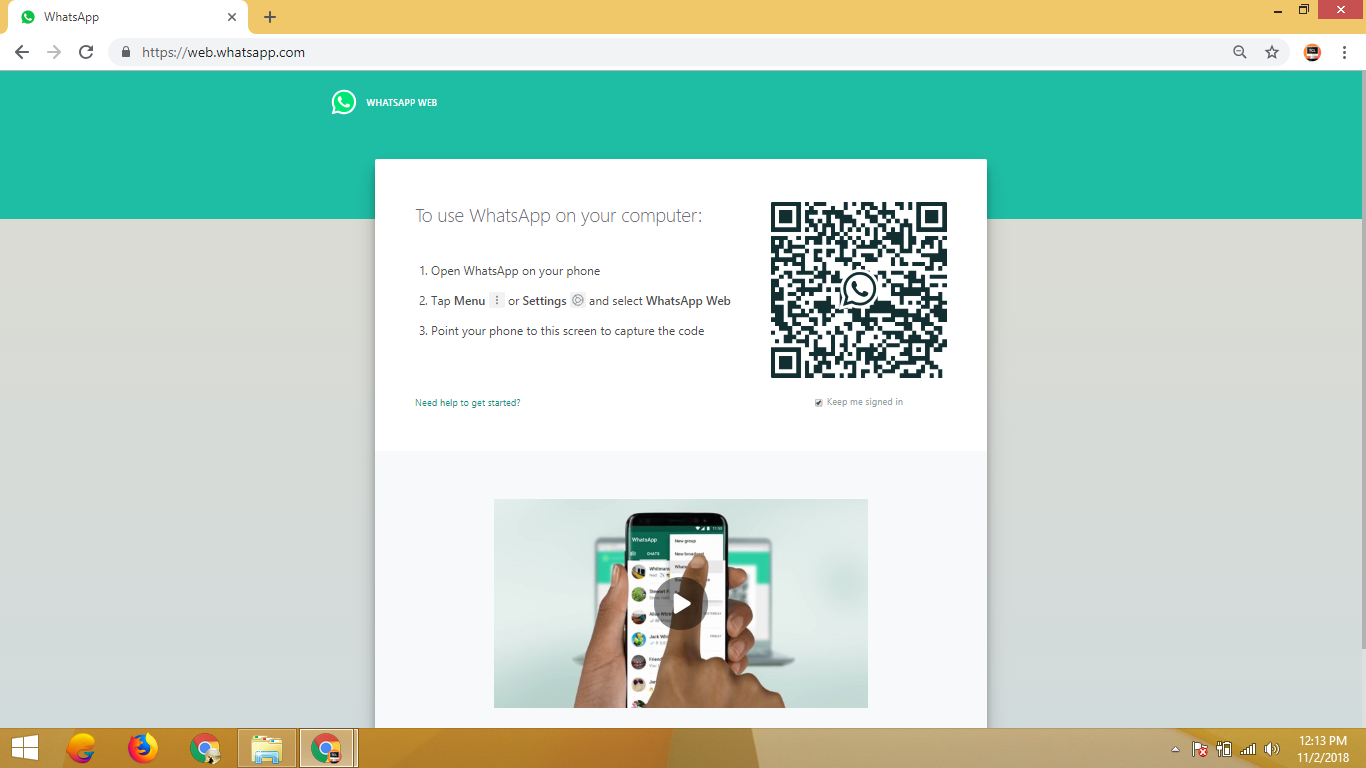Click the browser forward arrow

coord(54,52)
